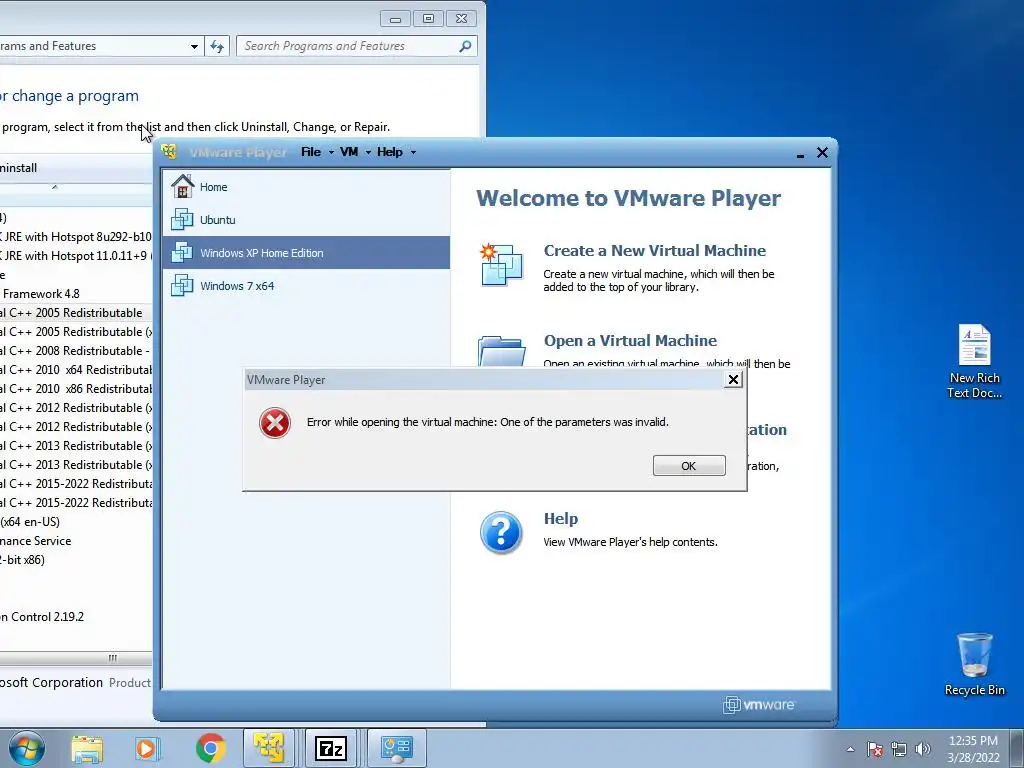Screen dimensions: 1024x768
Task: Select 'C++ 2010 x86 Redistributable' row
Action: 76,389
